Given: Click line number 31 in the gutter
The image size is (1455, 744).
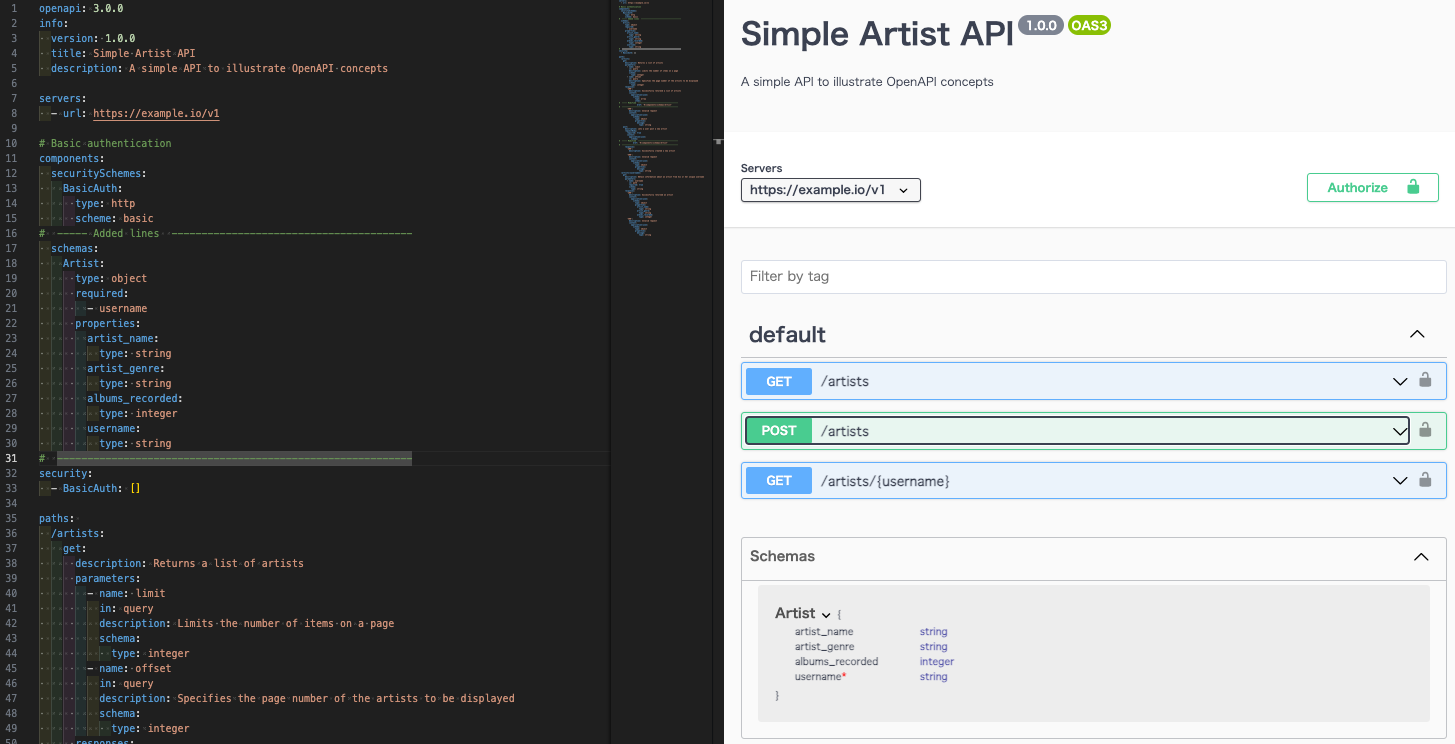Looking at the screenshot, I should [12, 458].
